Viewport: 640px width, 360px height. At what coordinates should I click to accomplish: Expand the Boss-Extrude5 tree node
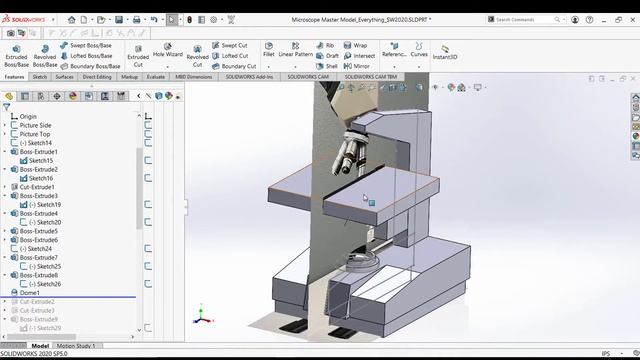point(5,231)
